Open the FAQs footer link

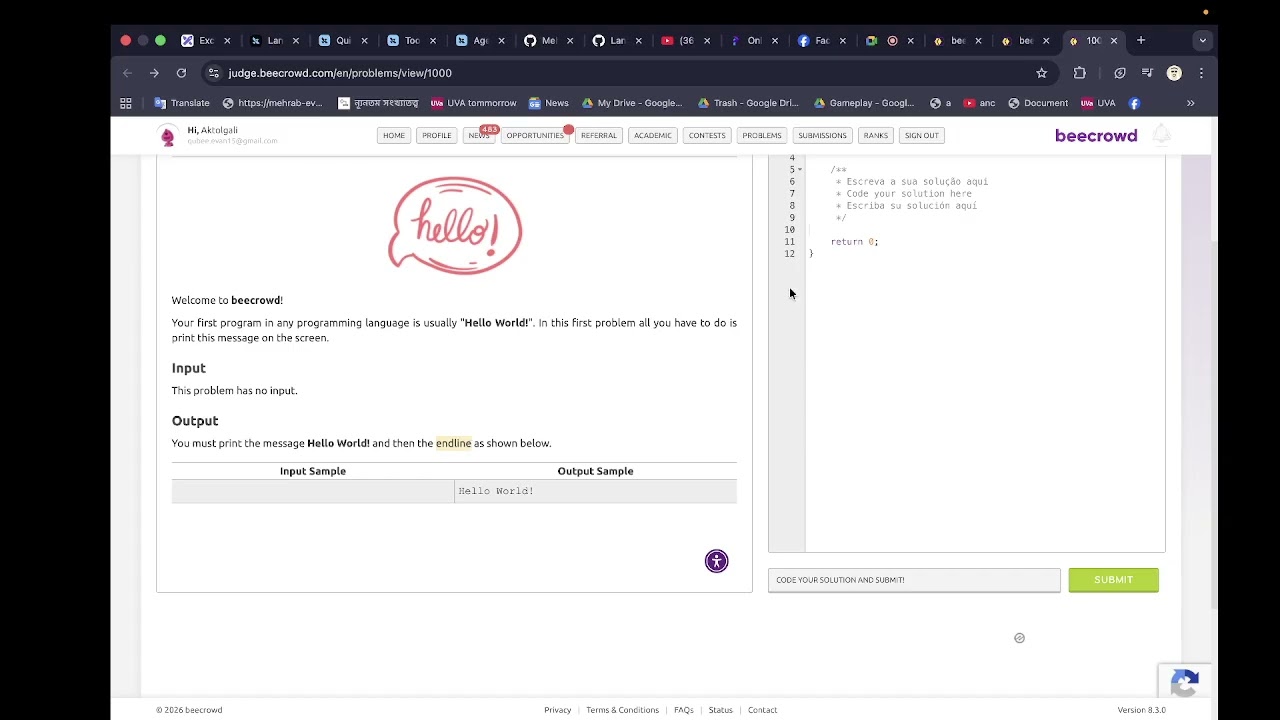[684, 710]
